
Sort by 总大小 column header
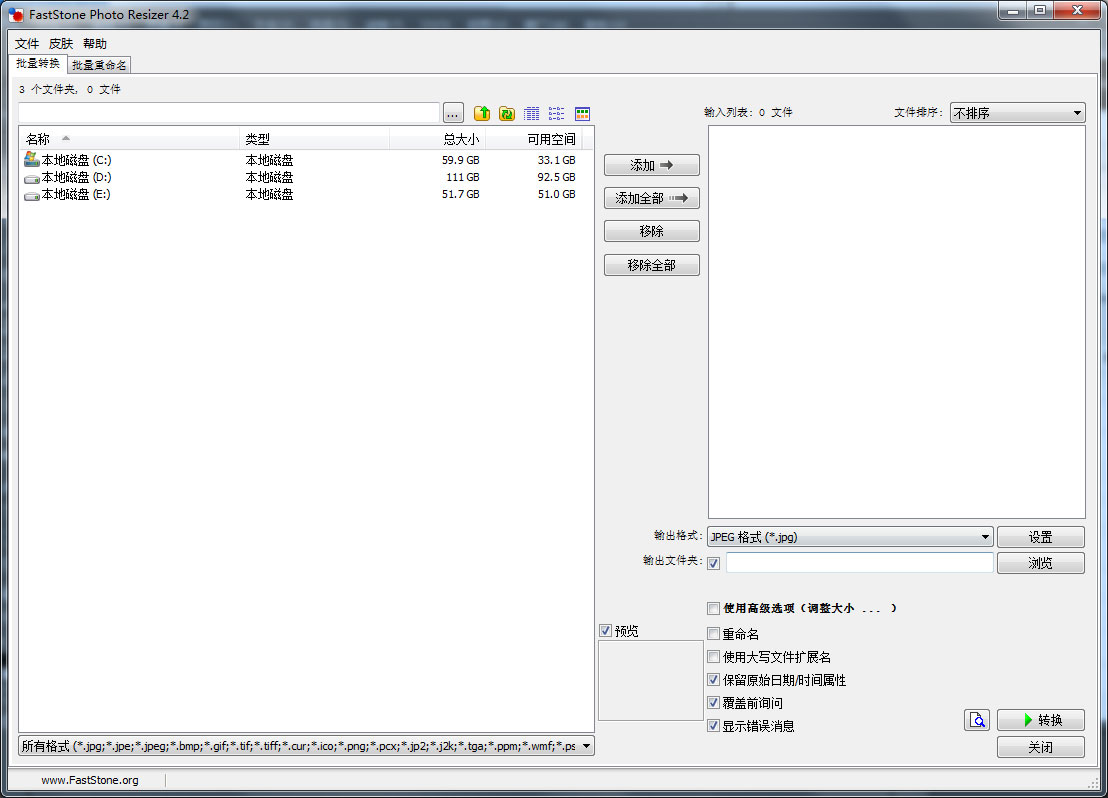point(437,139)
